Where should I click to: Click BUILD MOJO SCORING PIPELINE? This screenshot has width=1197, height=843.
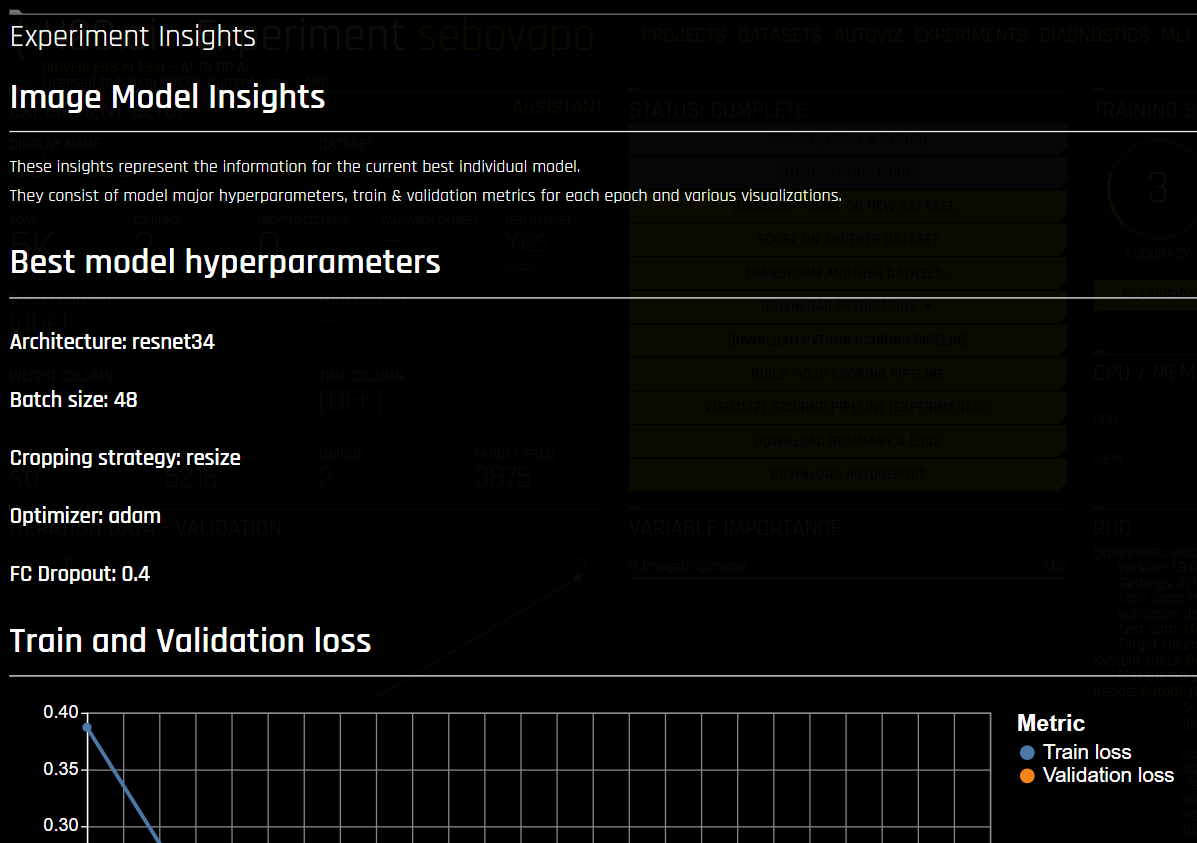(x=847, y=373)
